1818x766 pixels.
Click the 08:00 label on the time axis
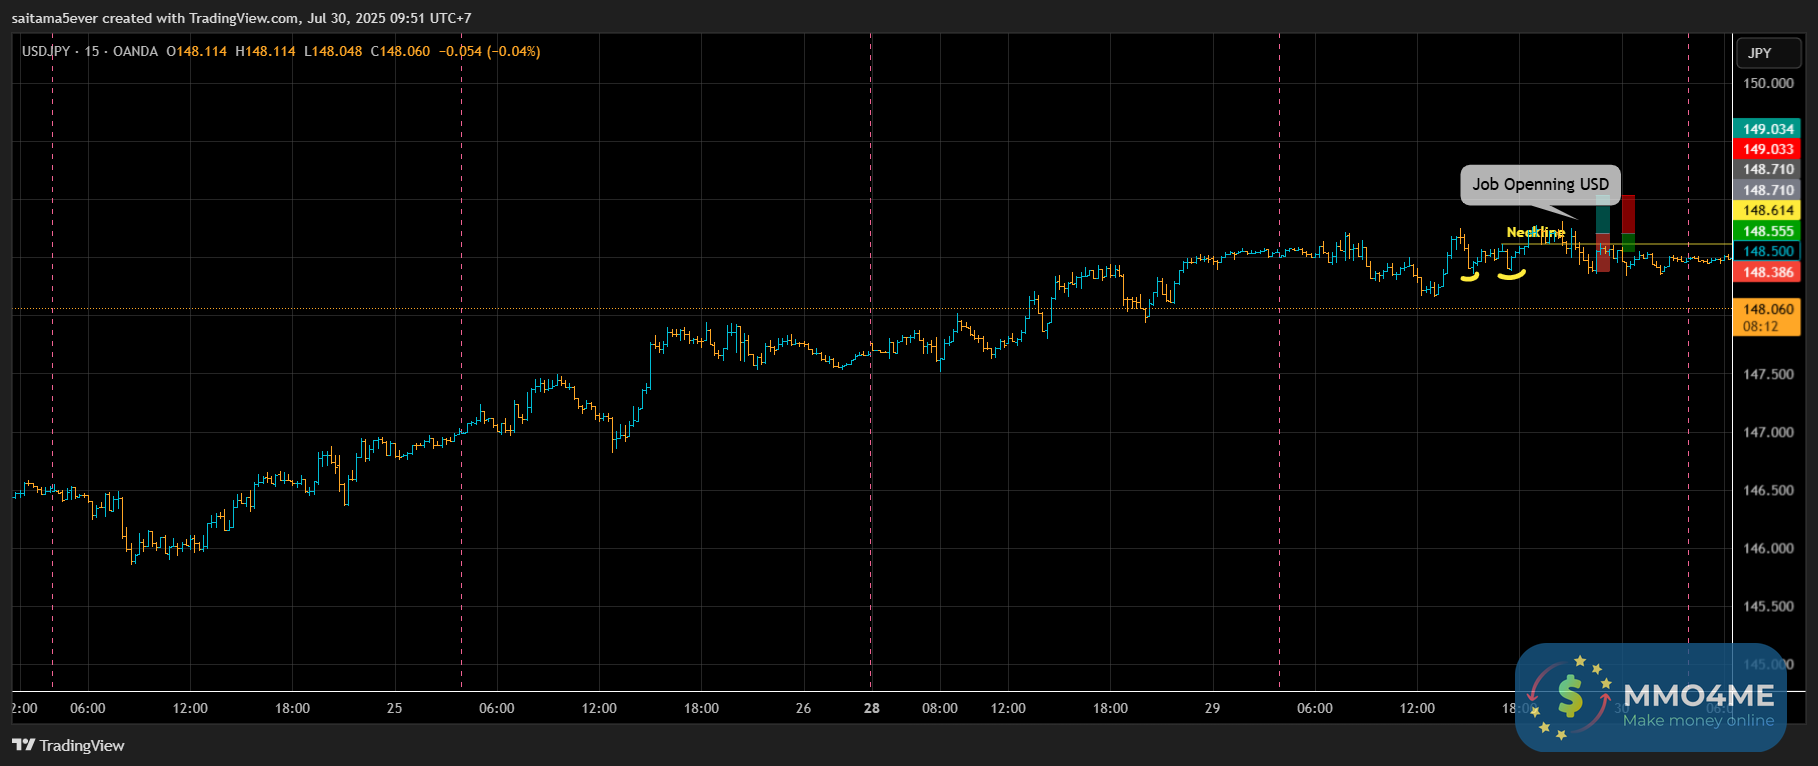click(940, 708)
